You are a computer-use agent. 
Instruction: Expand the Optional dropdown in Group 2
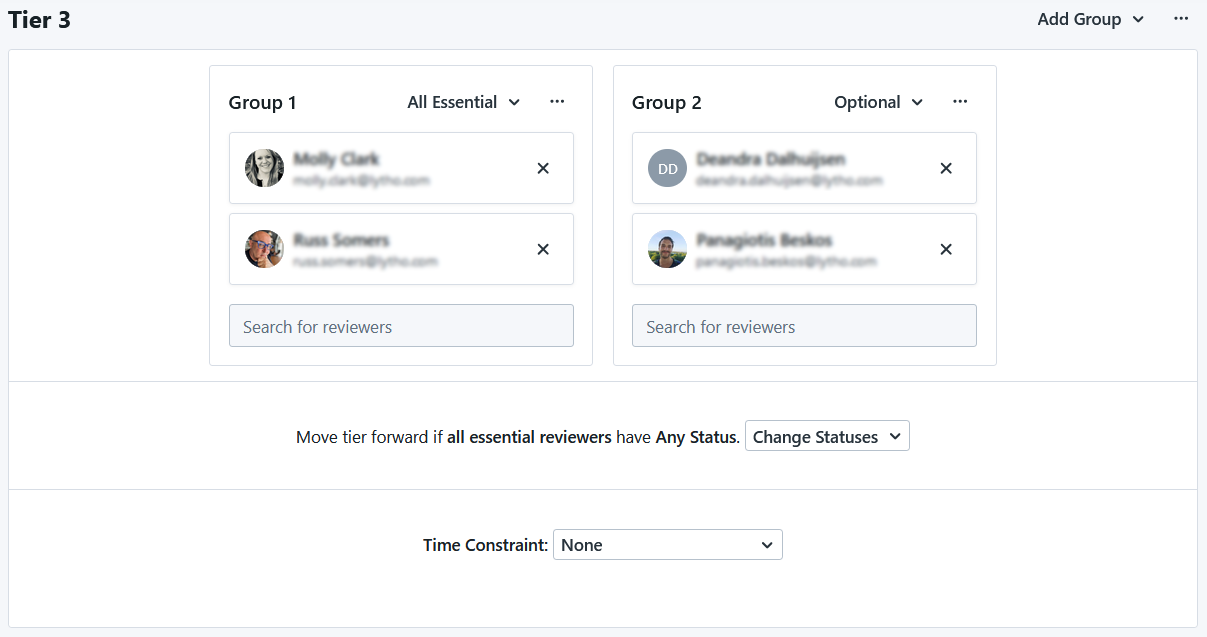click(879, 102)
